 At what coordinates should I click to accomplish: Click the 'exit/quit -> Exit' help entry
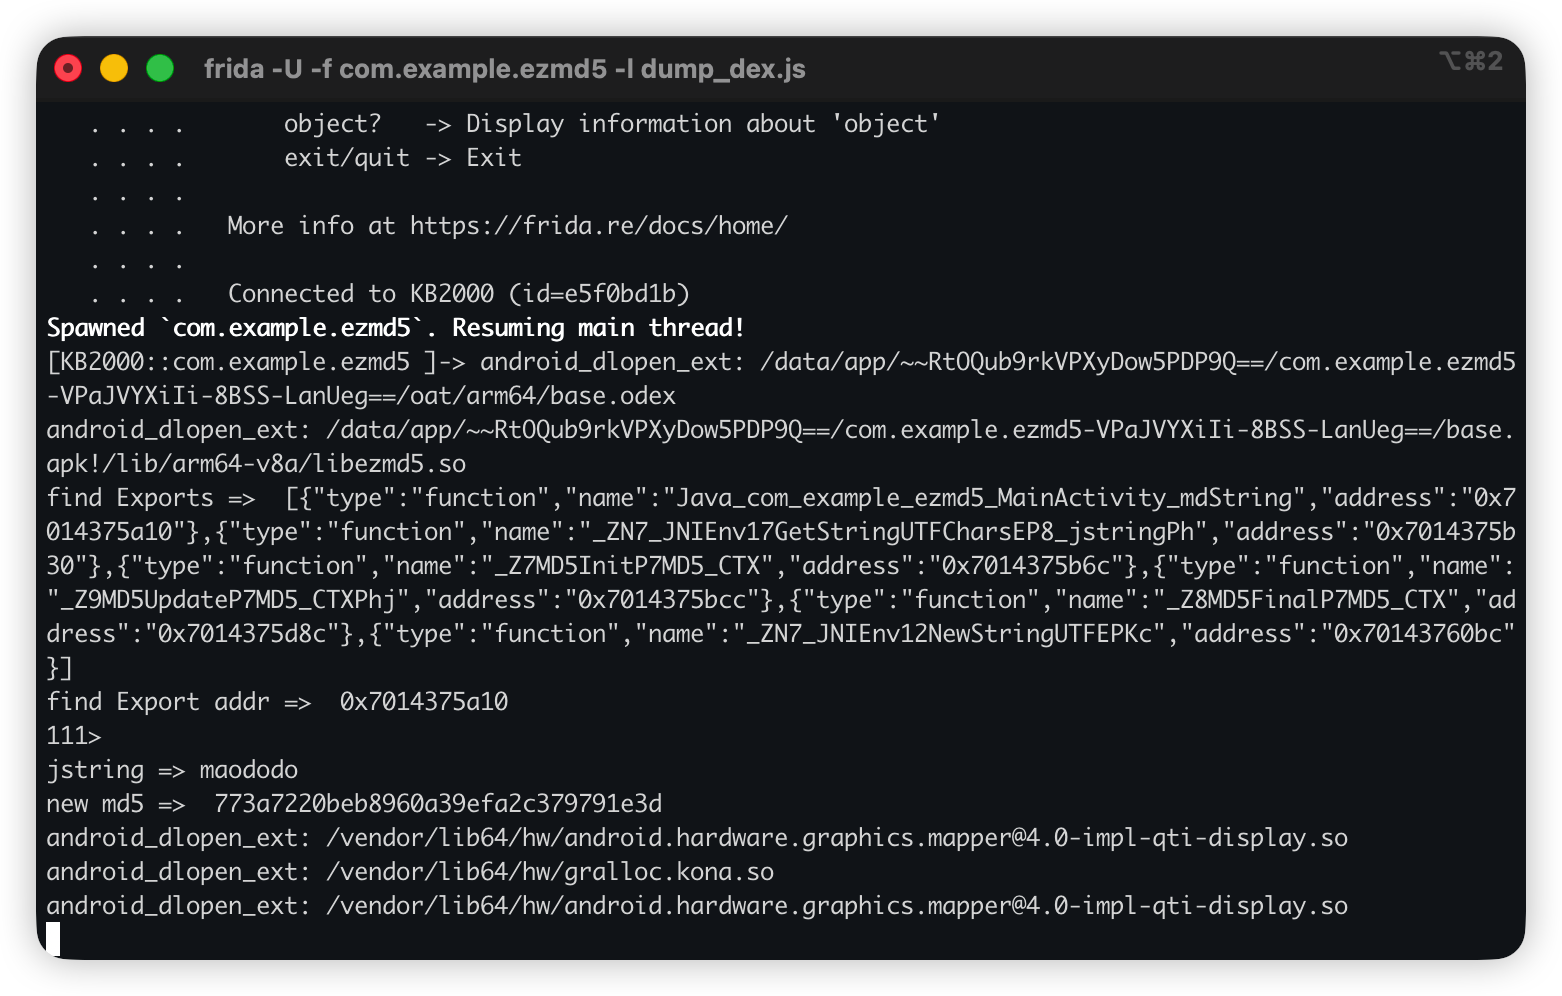[x=402, y=158]
